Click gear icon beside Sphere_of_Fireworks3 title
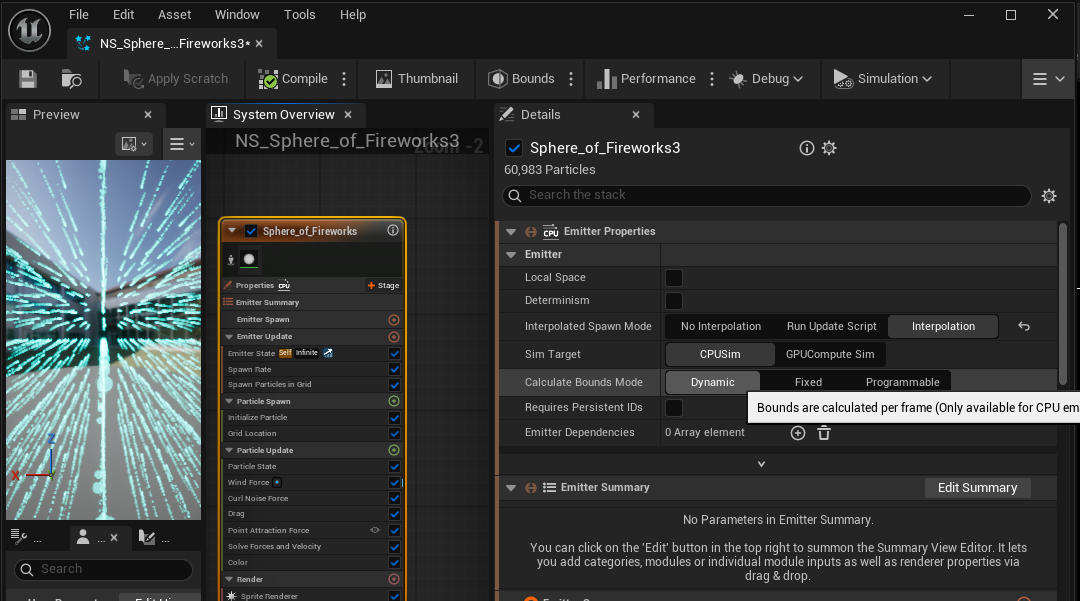The width and height of the screenshot is (1080, 601). [x=829, y=148]
